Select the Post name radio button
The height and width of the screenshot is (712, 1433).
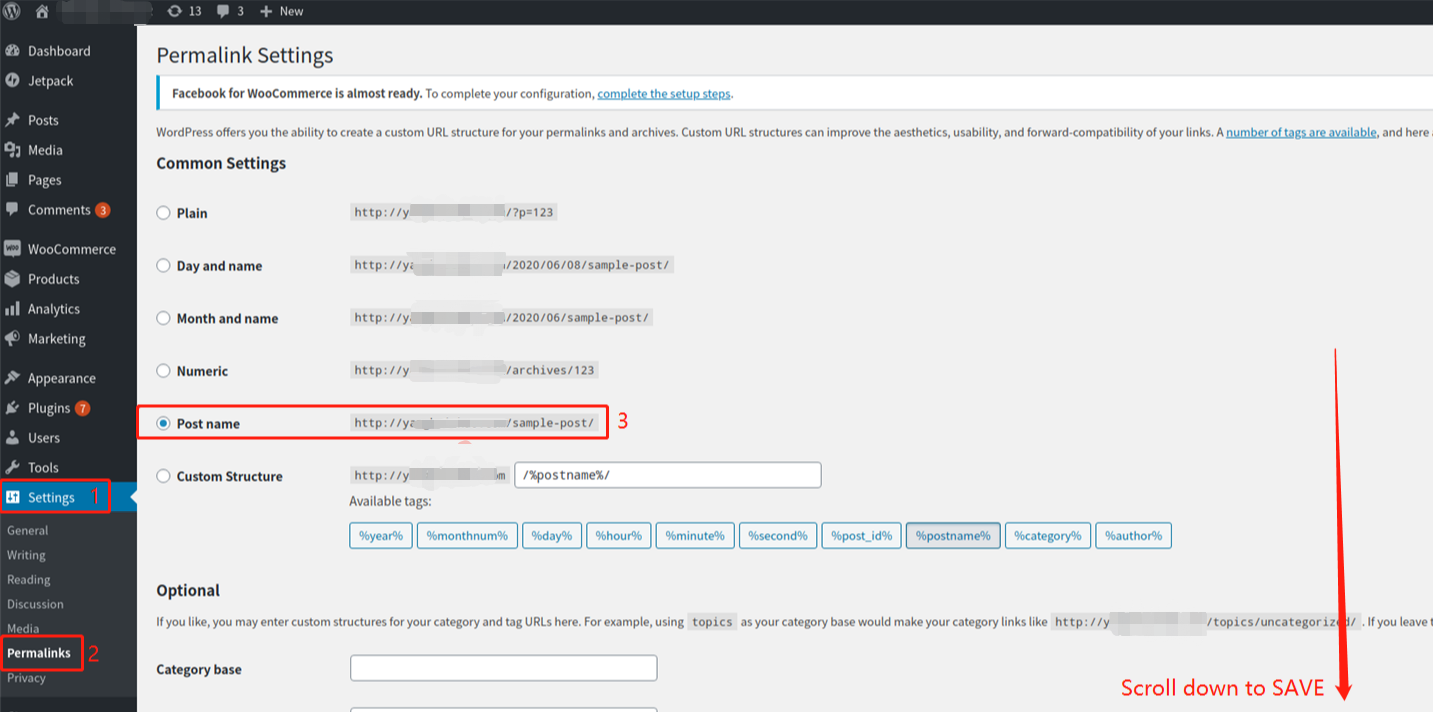(164, 424)
